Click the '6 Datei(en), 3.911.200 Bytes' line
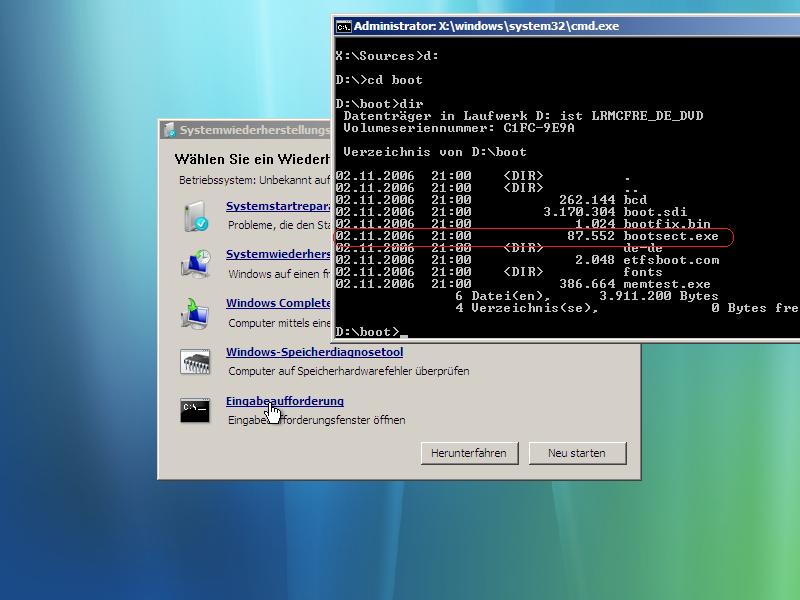This screenshot has width=800, height=600. [587, 296]
